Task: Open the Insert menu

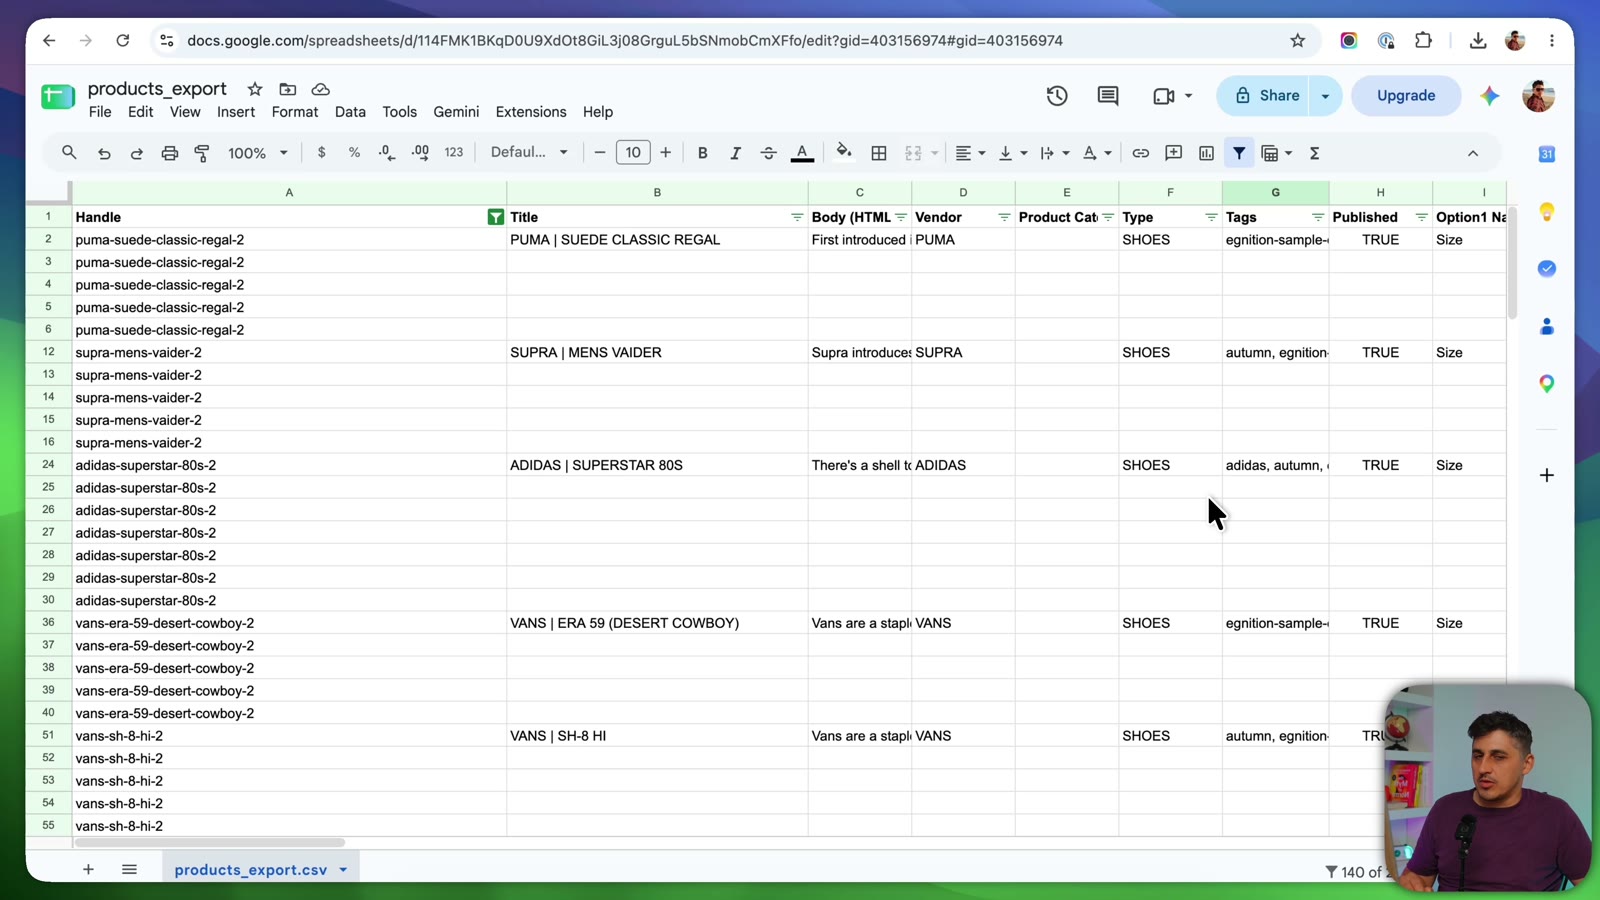Action: coord(236,112)
